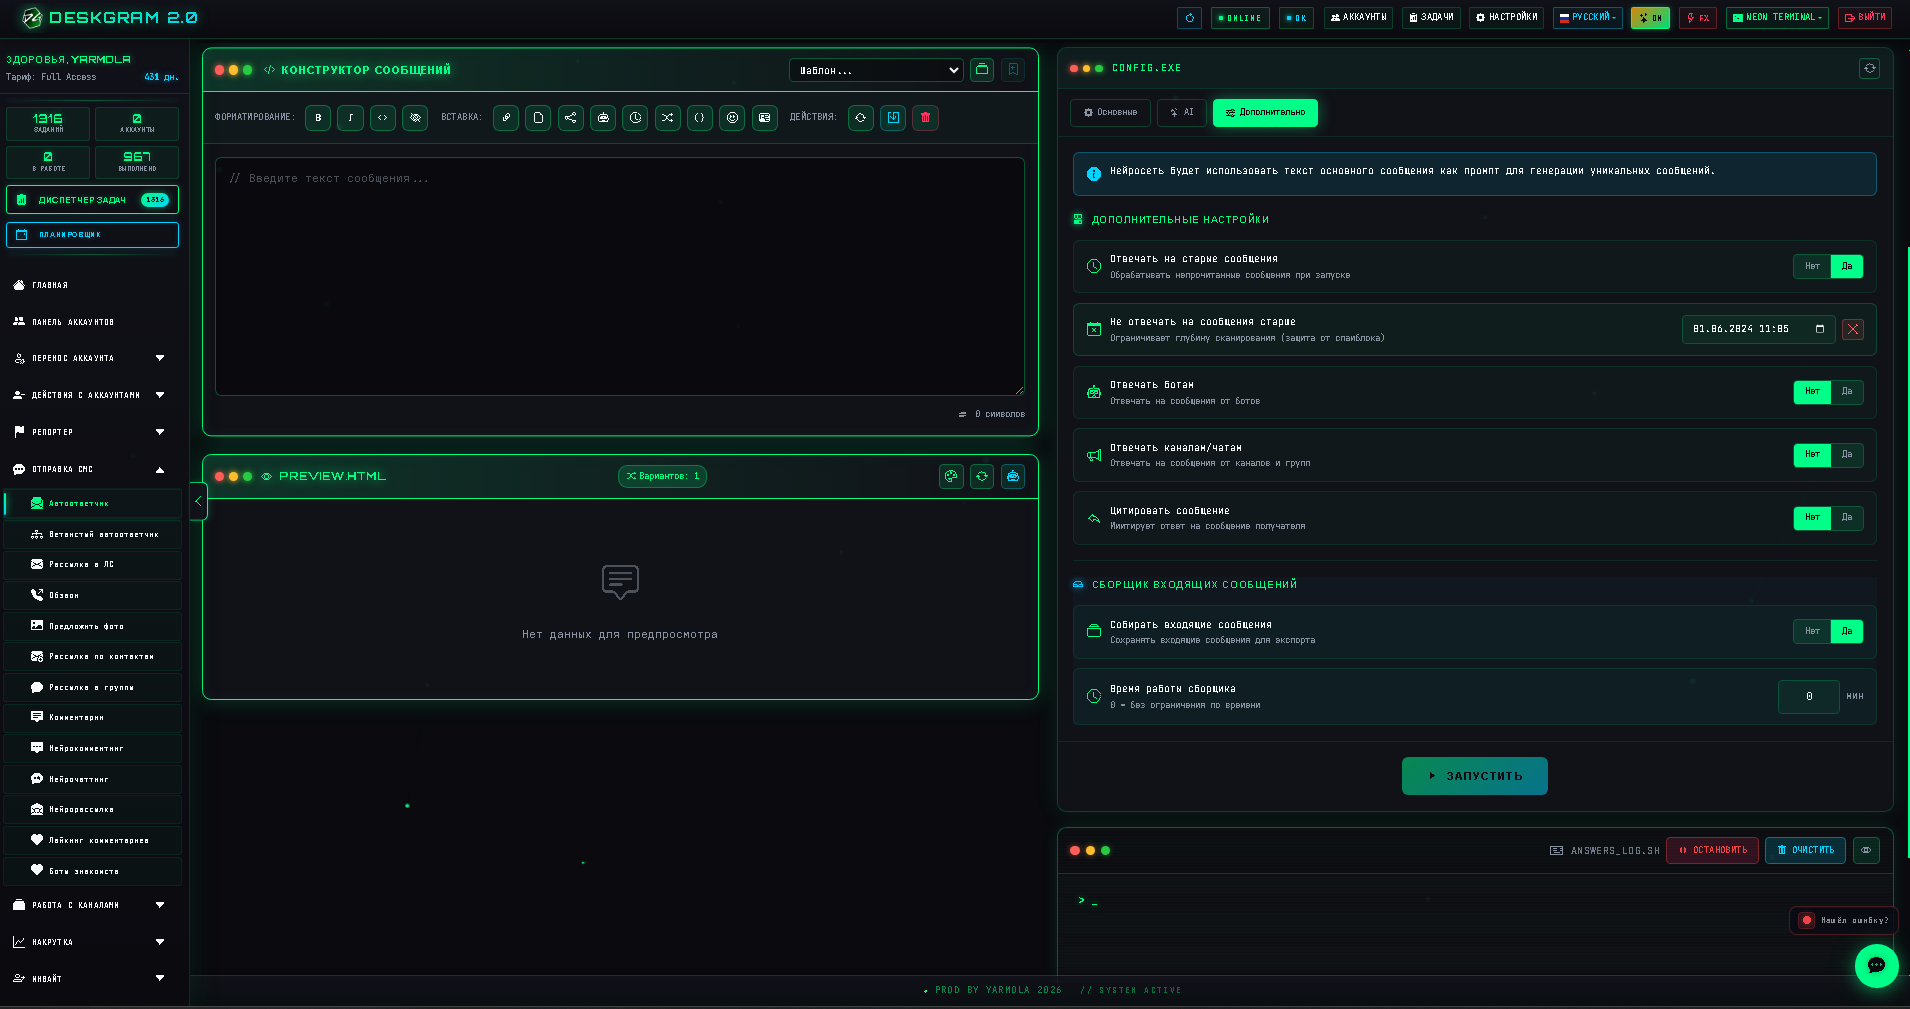Viewport: 1910px width, 1009px height.
Task: Apply italic formatting in message constructor
Action: (350, 118)
